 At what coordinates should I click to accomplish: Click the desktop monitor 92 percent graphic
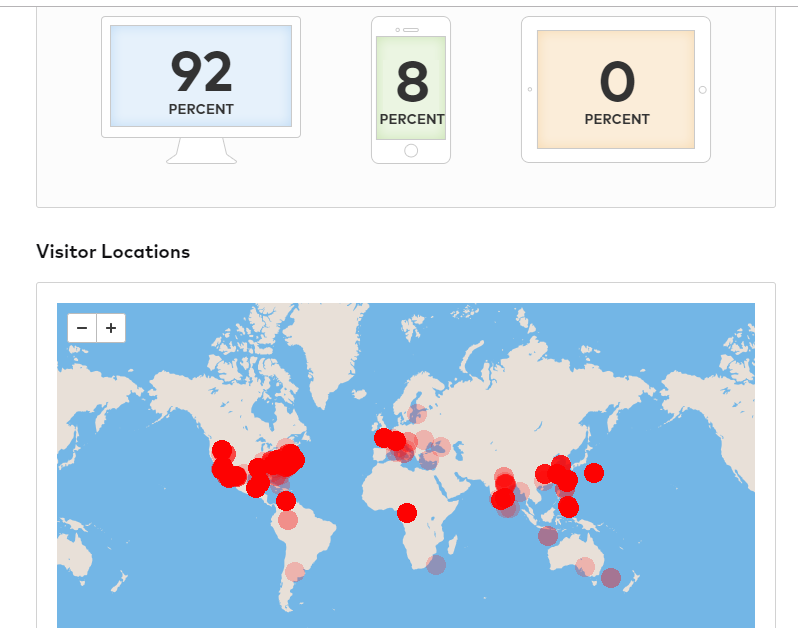[x=201, y=90]
